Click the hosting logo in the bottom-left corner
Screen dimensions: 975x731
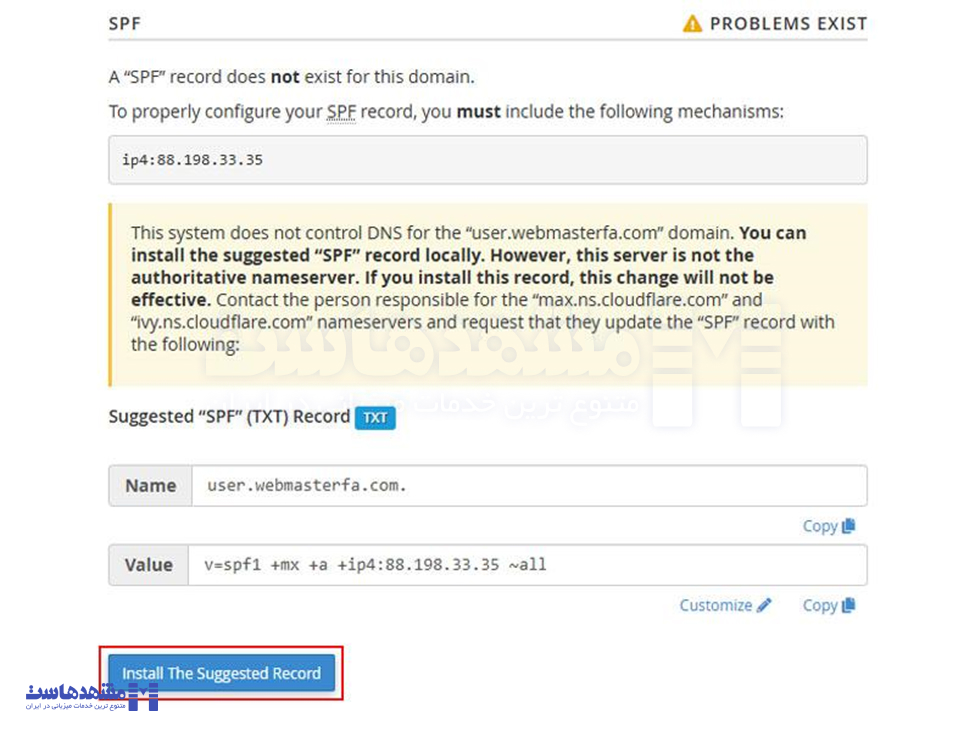point(91,696)
